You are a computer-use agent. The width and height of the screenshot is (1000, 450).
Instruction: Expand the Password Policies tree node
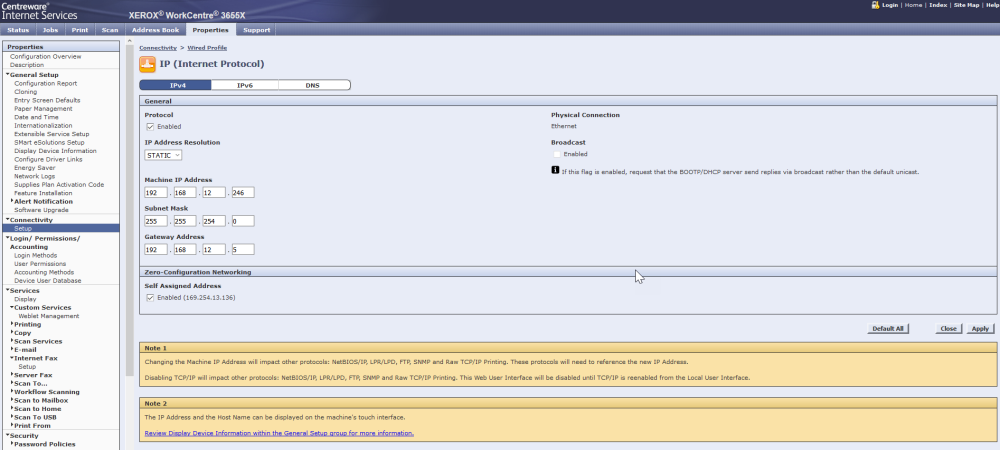pos(12,444)
